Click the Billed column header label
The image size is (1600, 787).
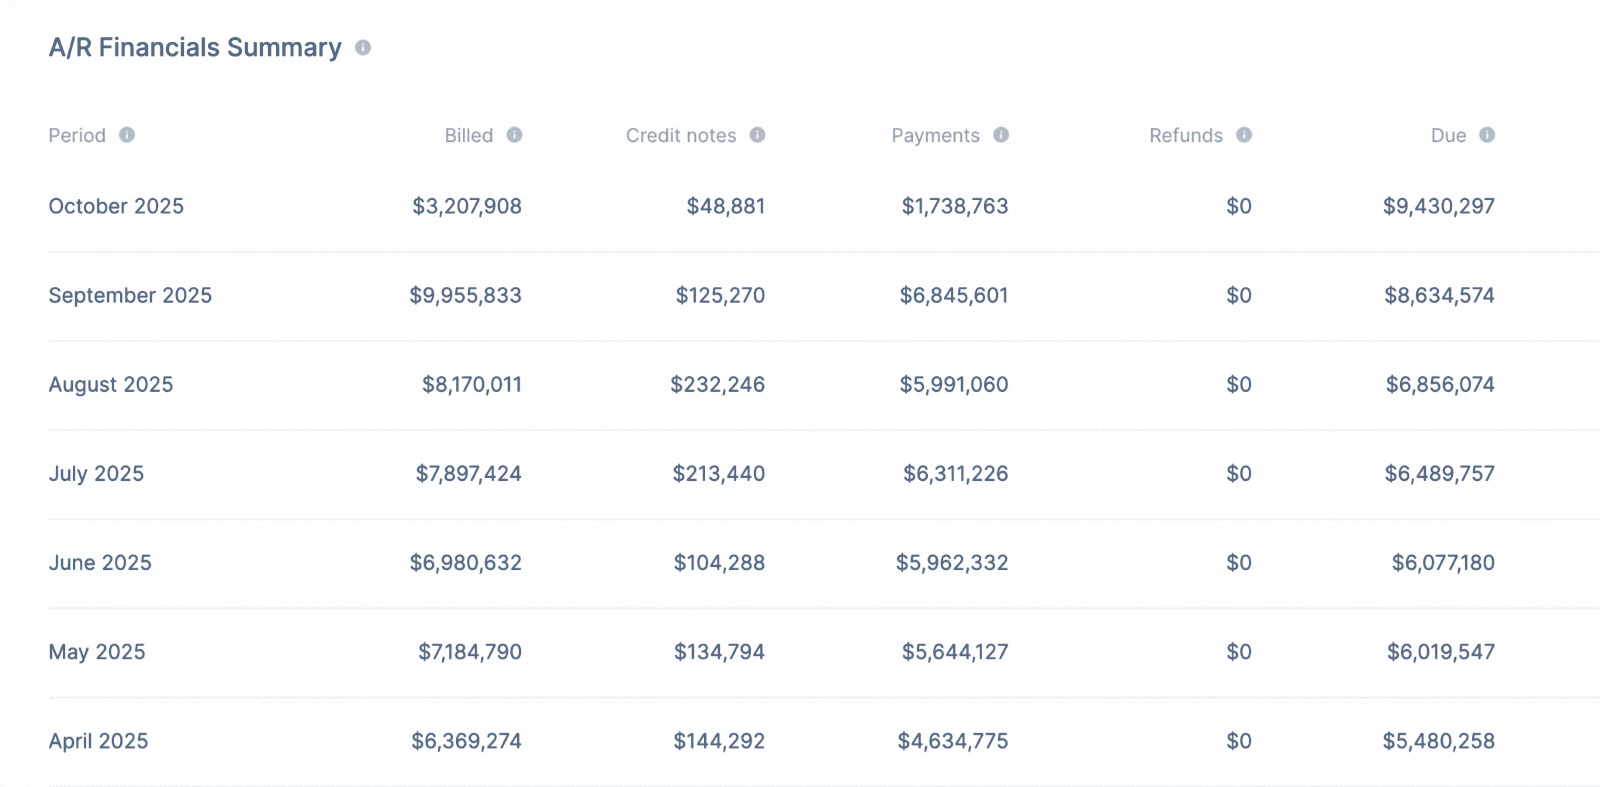coord(468,135)
